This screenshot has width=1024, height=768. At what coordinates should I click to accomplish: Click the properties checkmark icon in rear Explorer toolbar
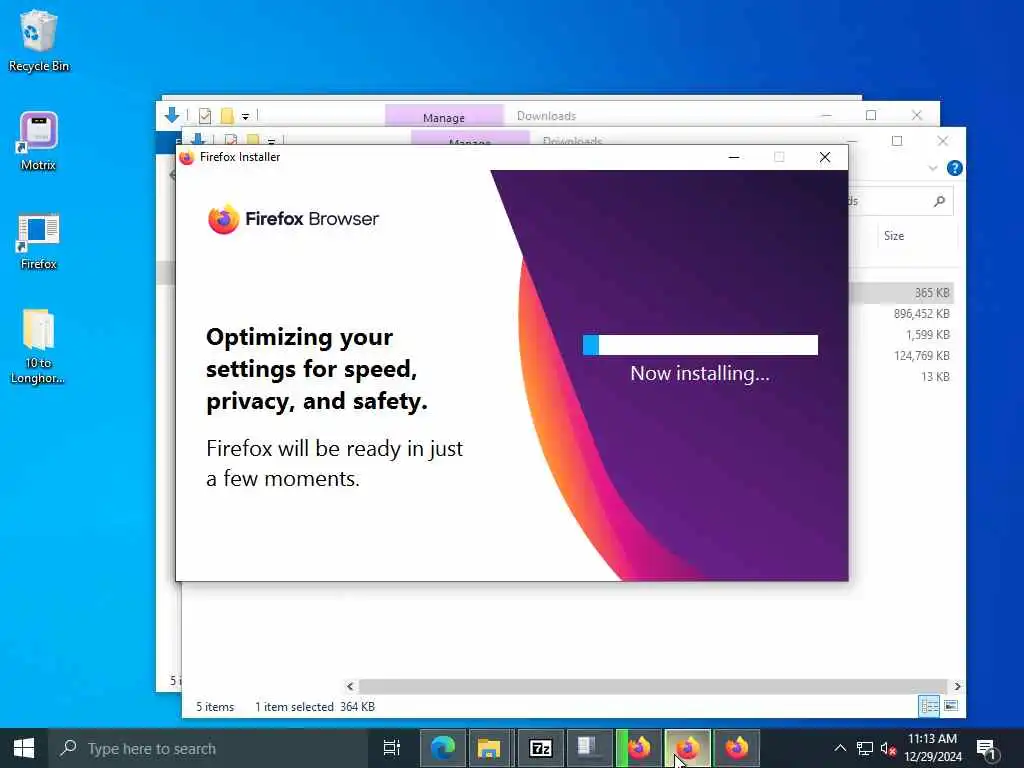204,116
